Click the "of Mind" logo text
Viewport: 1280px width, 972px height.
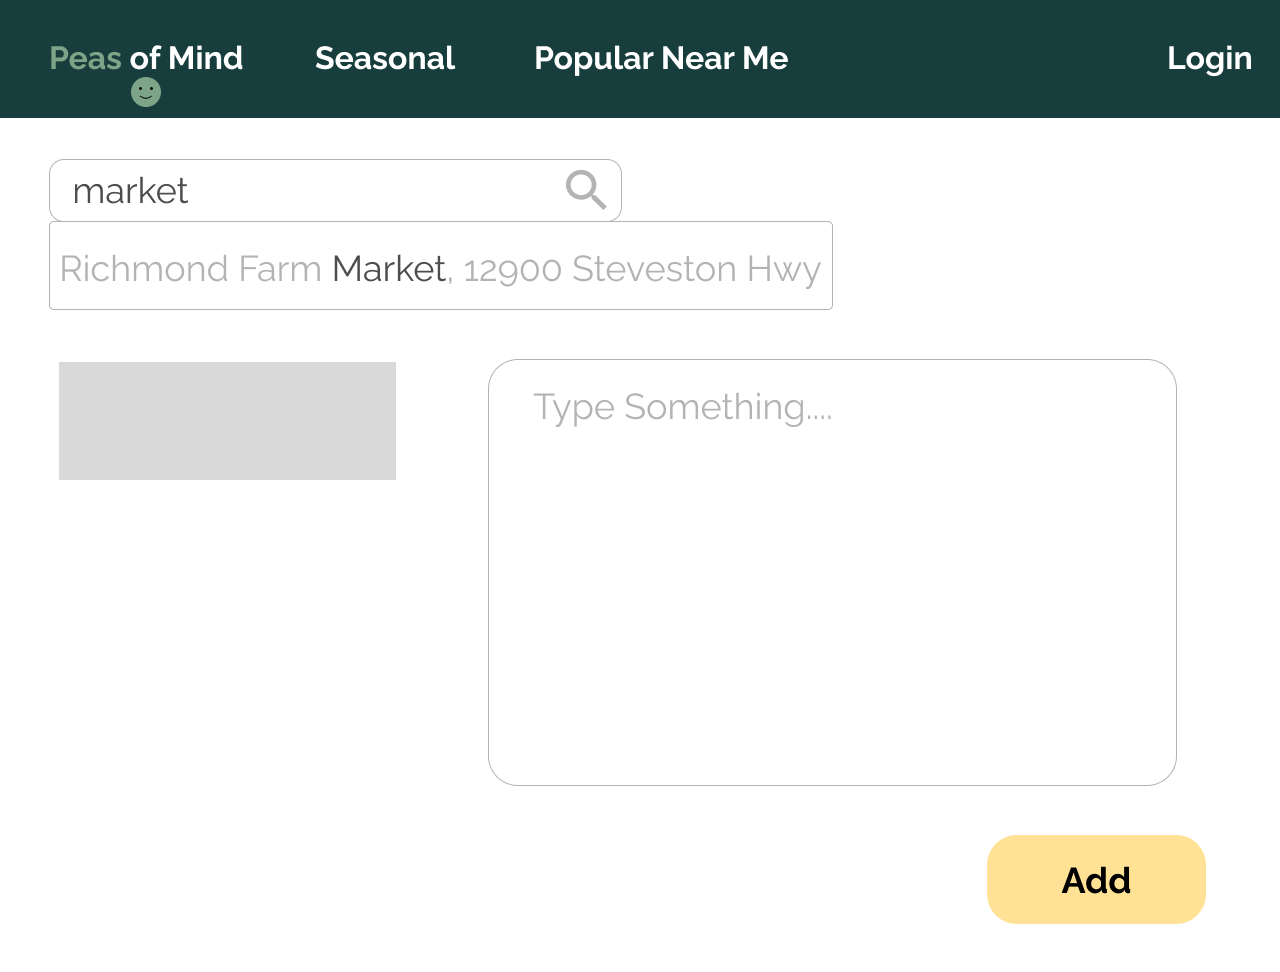tap(187, 58)
